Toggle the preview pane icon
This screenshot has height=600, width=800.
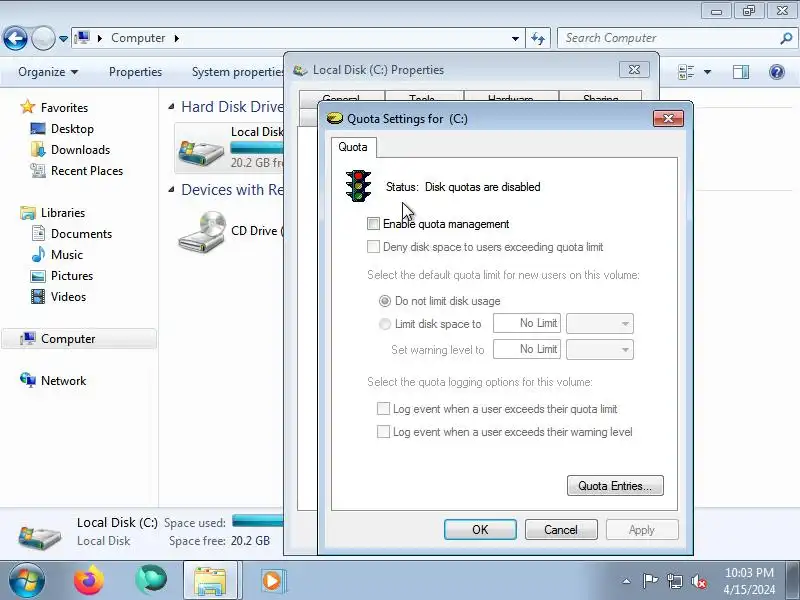coord(741,72)
